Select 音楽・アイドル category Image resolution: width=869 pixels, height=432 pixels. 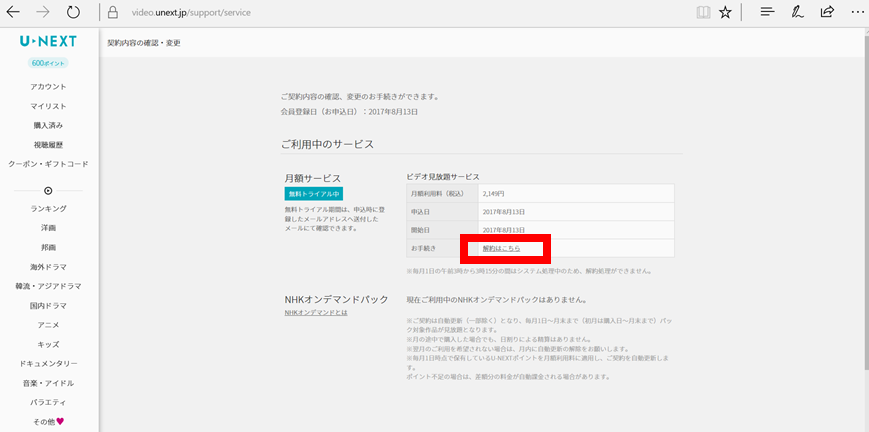coord(48,383)
